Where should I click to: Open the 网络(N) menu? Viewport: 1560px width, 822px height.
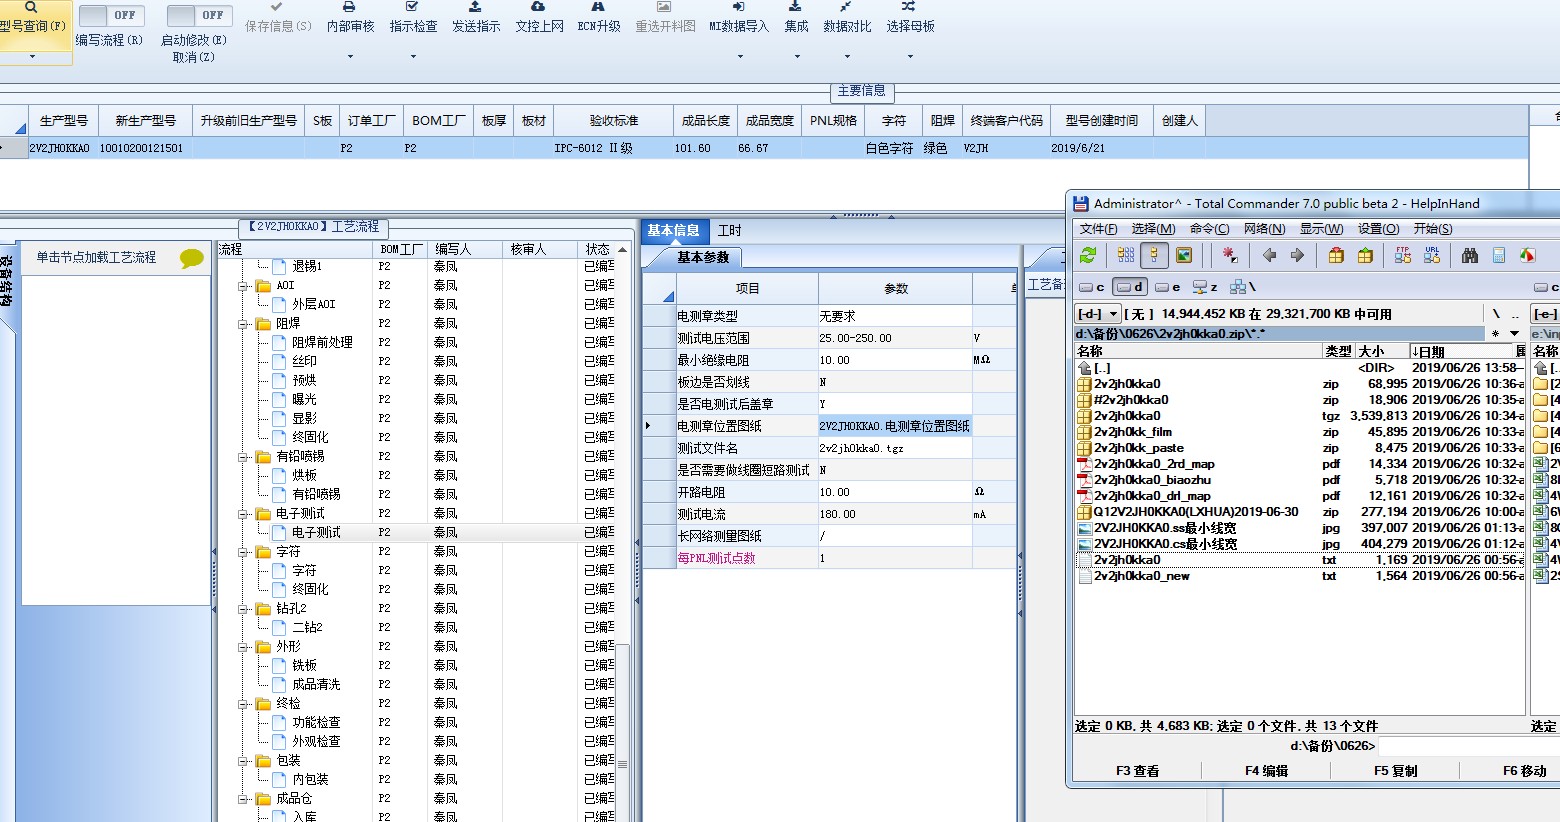point(1265,229)
